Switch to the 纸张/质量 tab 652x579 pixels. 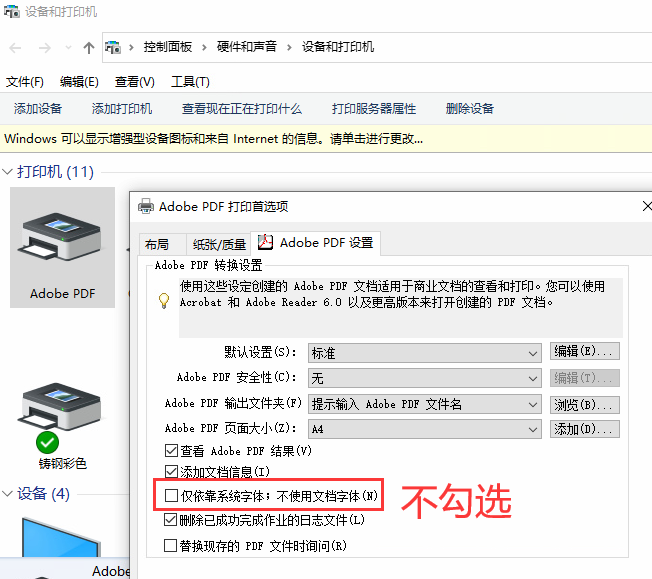[x=219, y=244]
